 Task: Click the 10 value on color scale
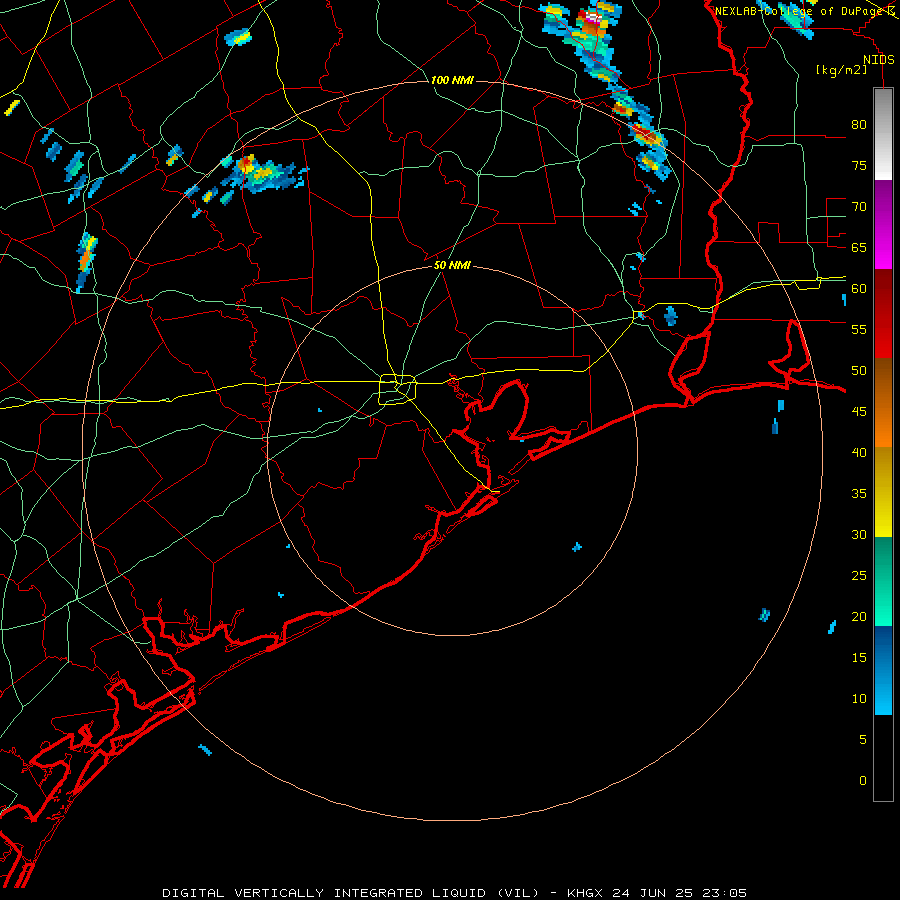(x=859, y=699)
